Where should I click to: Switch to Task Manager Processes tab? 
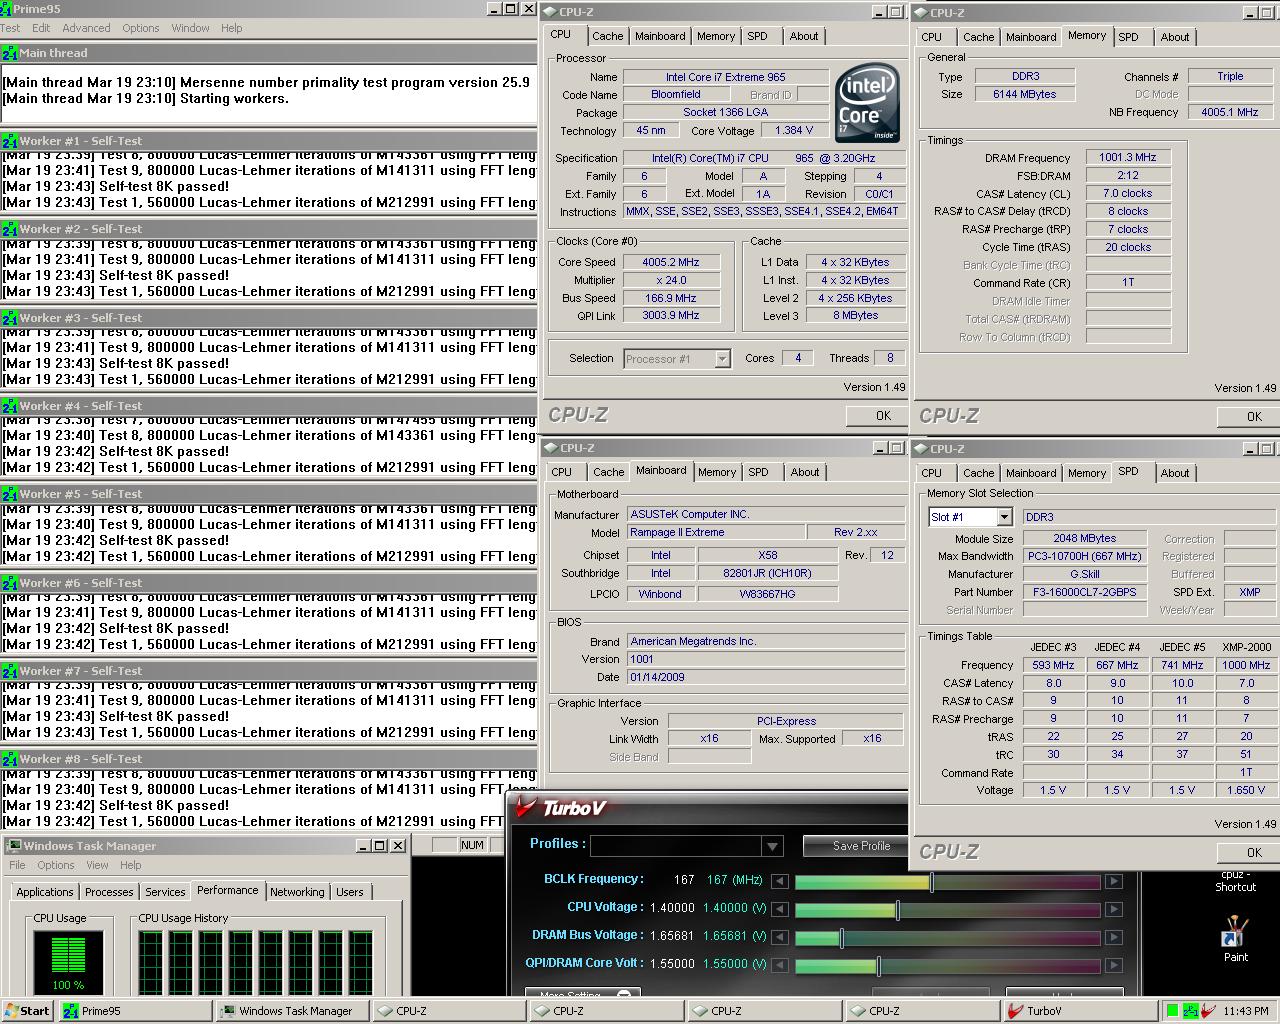pyautogui.click(x=109, y=892)
